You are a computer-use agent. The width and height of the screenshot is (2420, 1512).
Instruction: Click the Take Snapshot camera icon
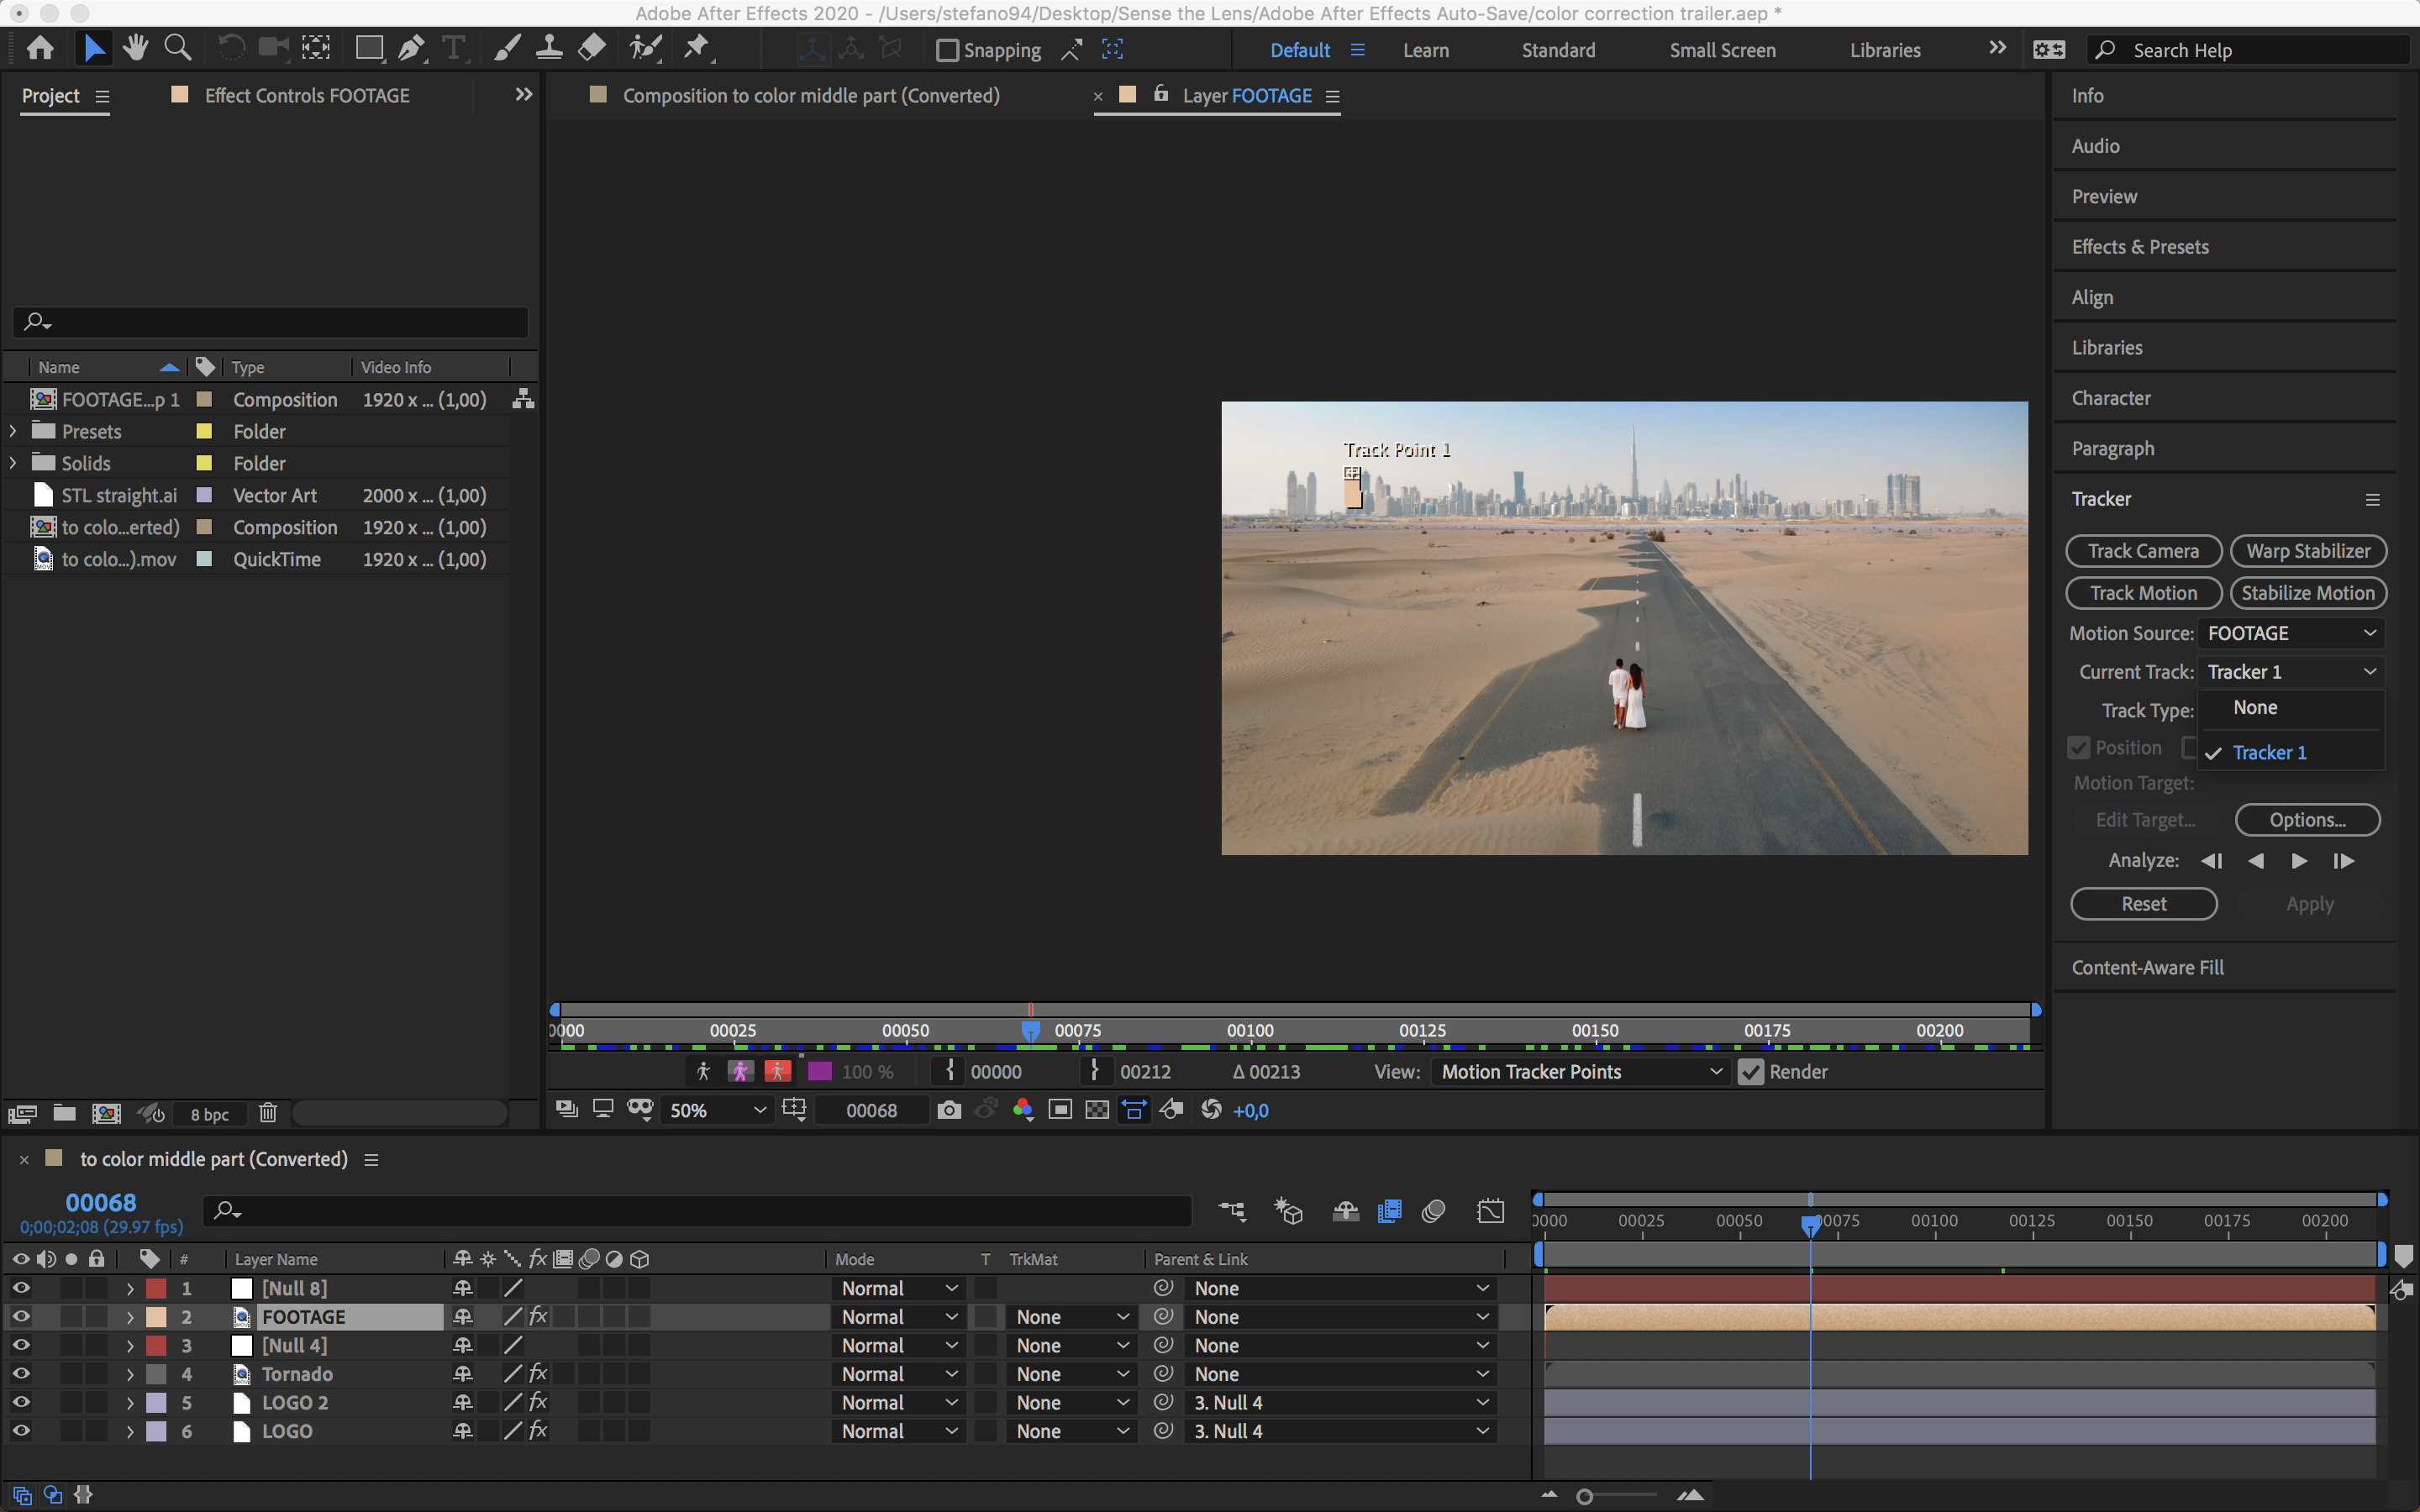[x=949, y=1110]
